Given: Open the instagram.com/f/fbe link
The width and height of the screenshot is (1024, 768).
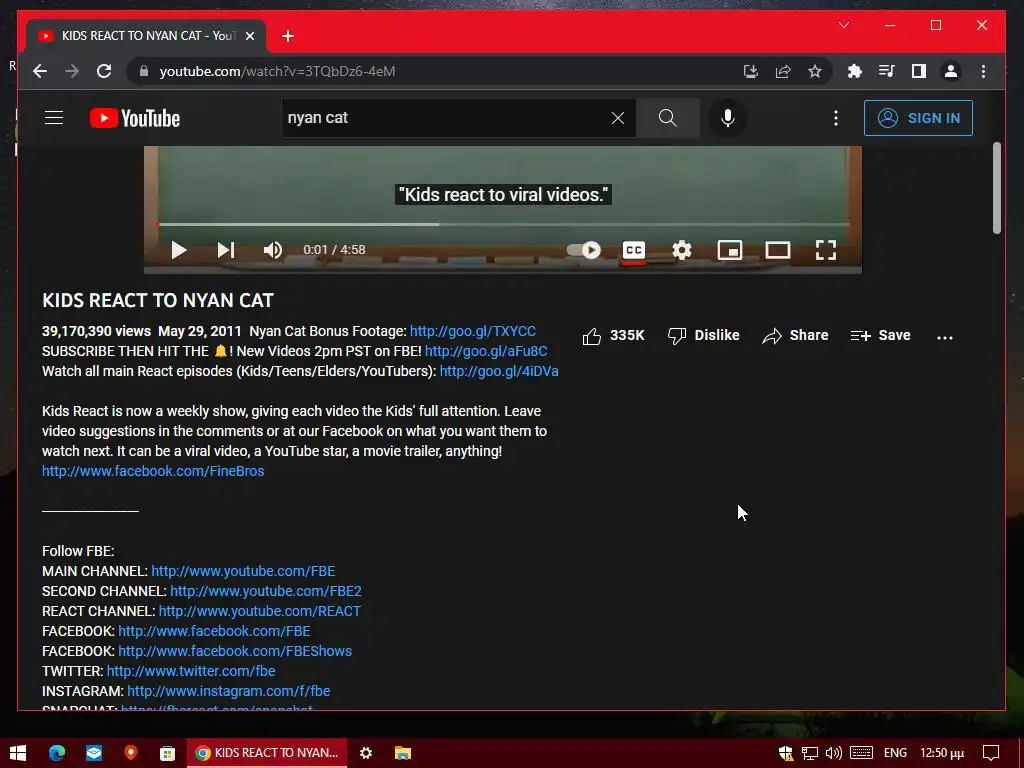Looking at the screenshot, I should [229, 691].
